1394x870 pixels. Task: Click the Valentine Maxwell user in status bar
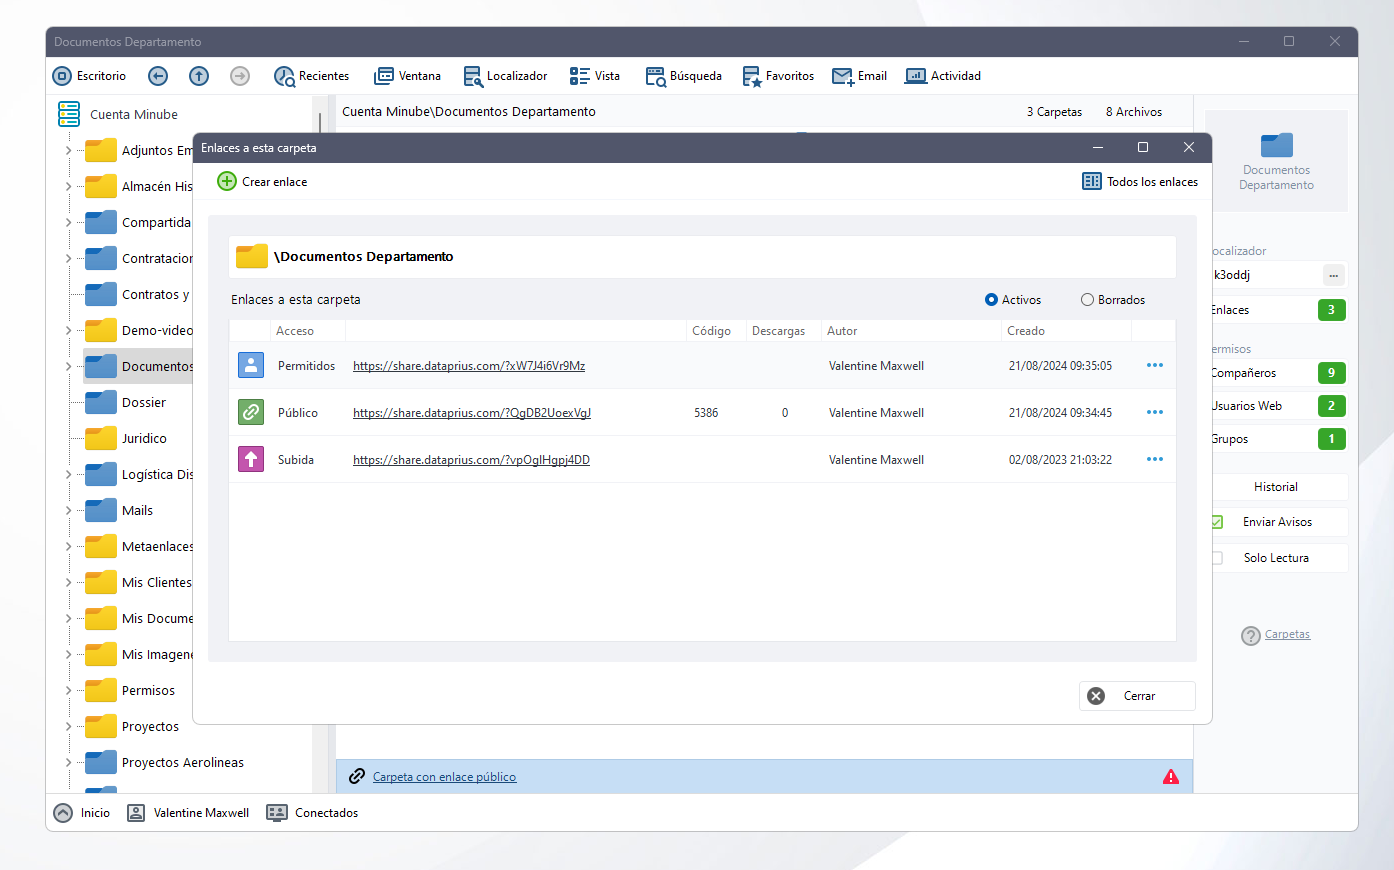tap(188, 813)
